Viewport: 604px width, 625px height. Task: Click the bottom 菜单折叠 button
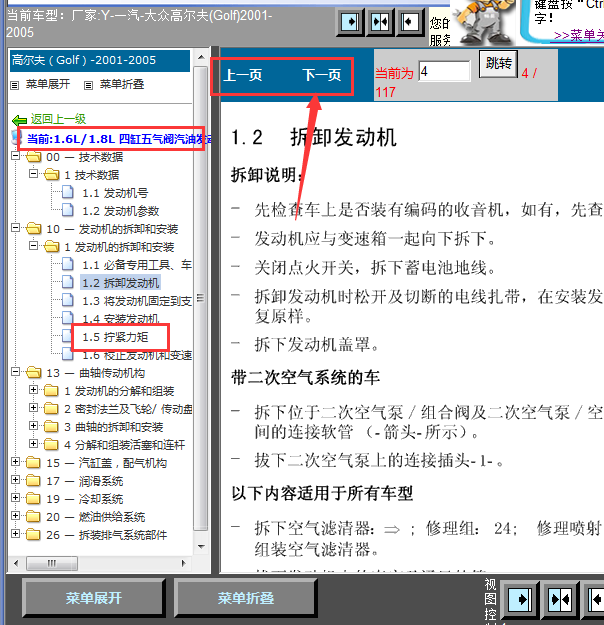(246, 598)
